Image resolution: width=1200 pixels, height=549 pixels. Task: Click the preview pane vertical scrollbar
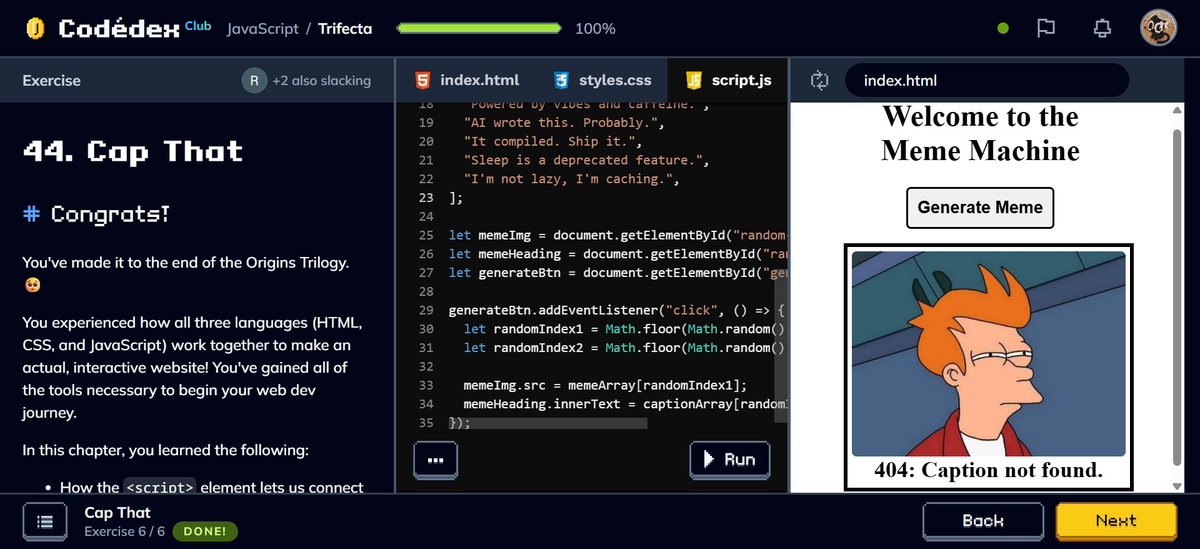[x=1176, y=295]
